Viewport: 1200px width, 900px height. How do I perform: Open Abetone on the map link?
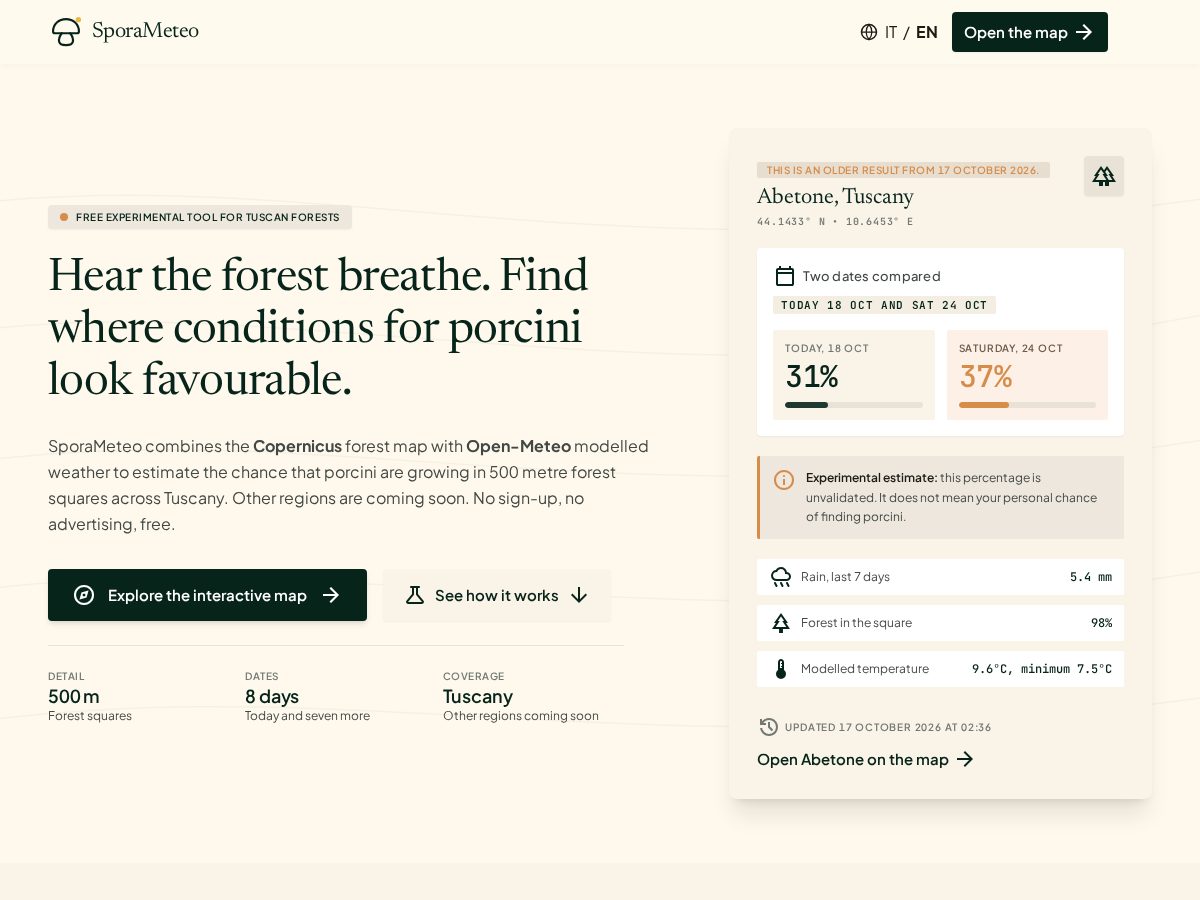tap(865, 759)
